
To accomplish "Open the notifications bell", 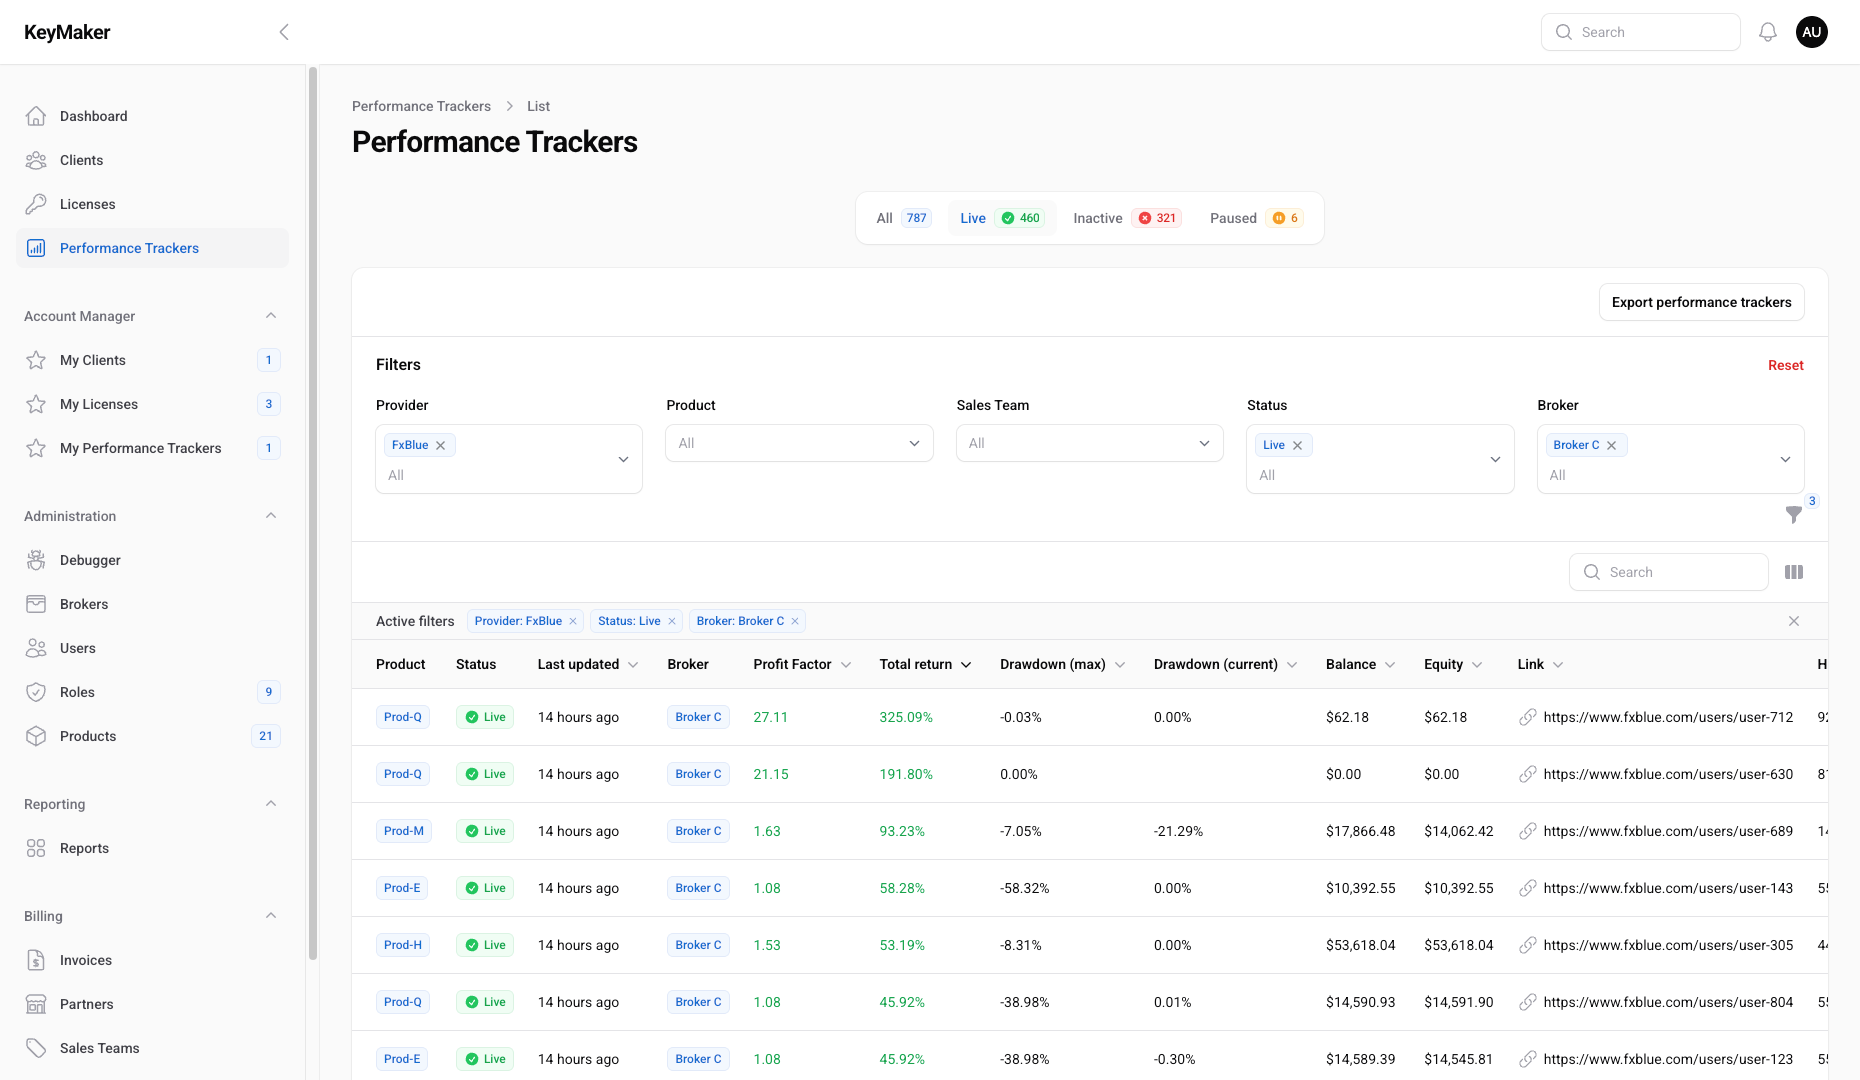I will pyautogui.click(x=1768, y=32).
